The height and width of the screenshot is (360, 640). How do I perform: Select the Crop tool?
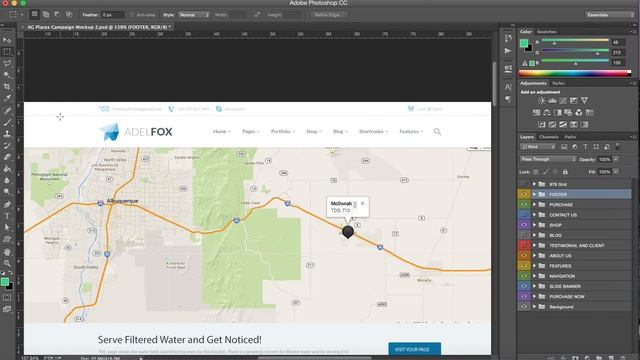click(x=7, y=87)
